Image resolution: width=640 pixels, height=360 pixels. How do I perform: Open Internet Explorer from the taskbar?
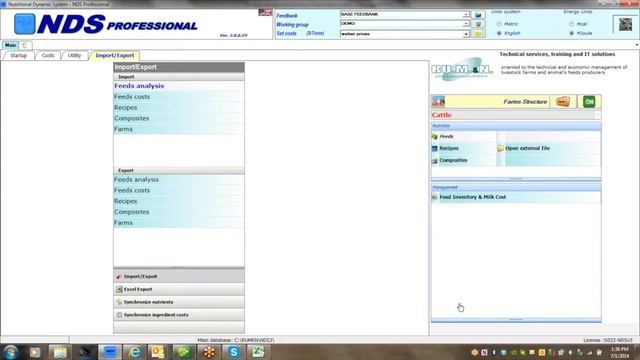134,352
